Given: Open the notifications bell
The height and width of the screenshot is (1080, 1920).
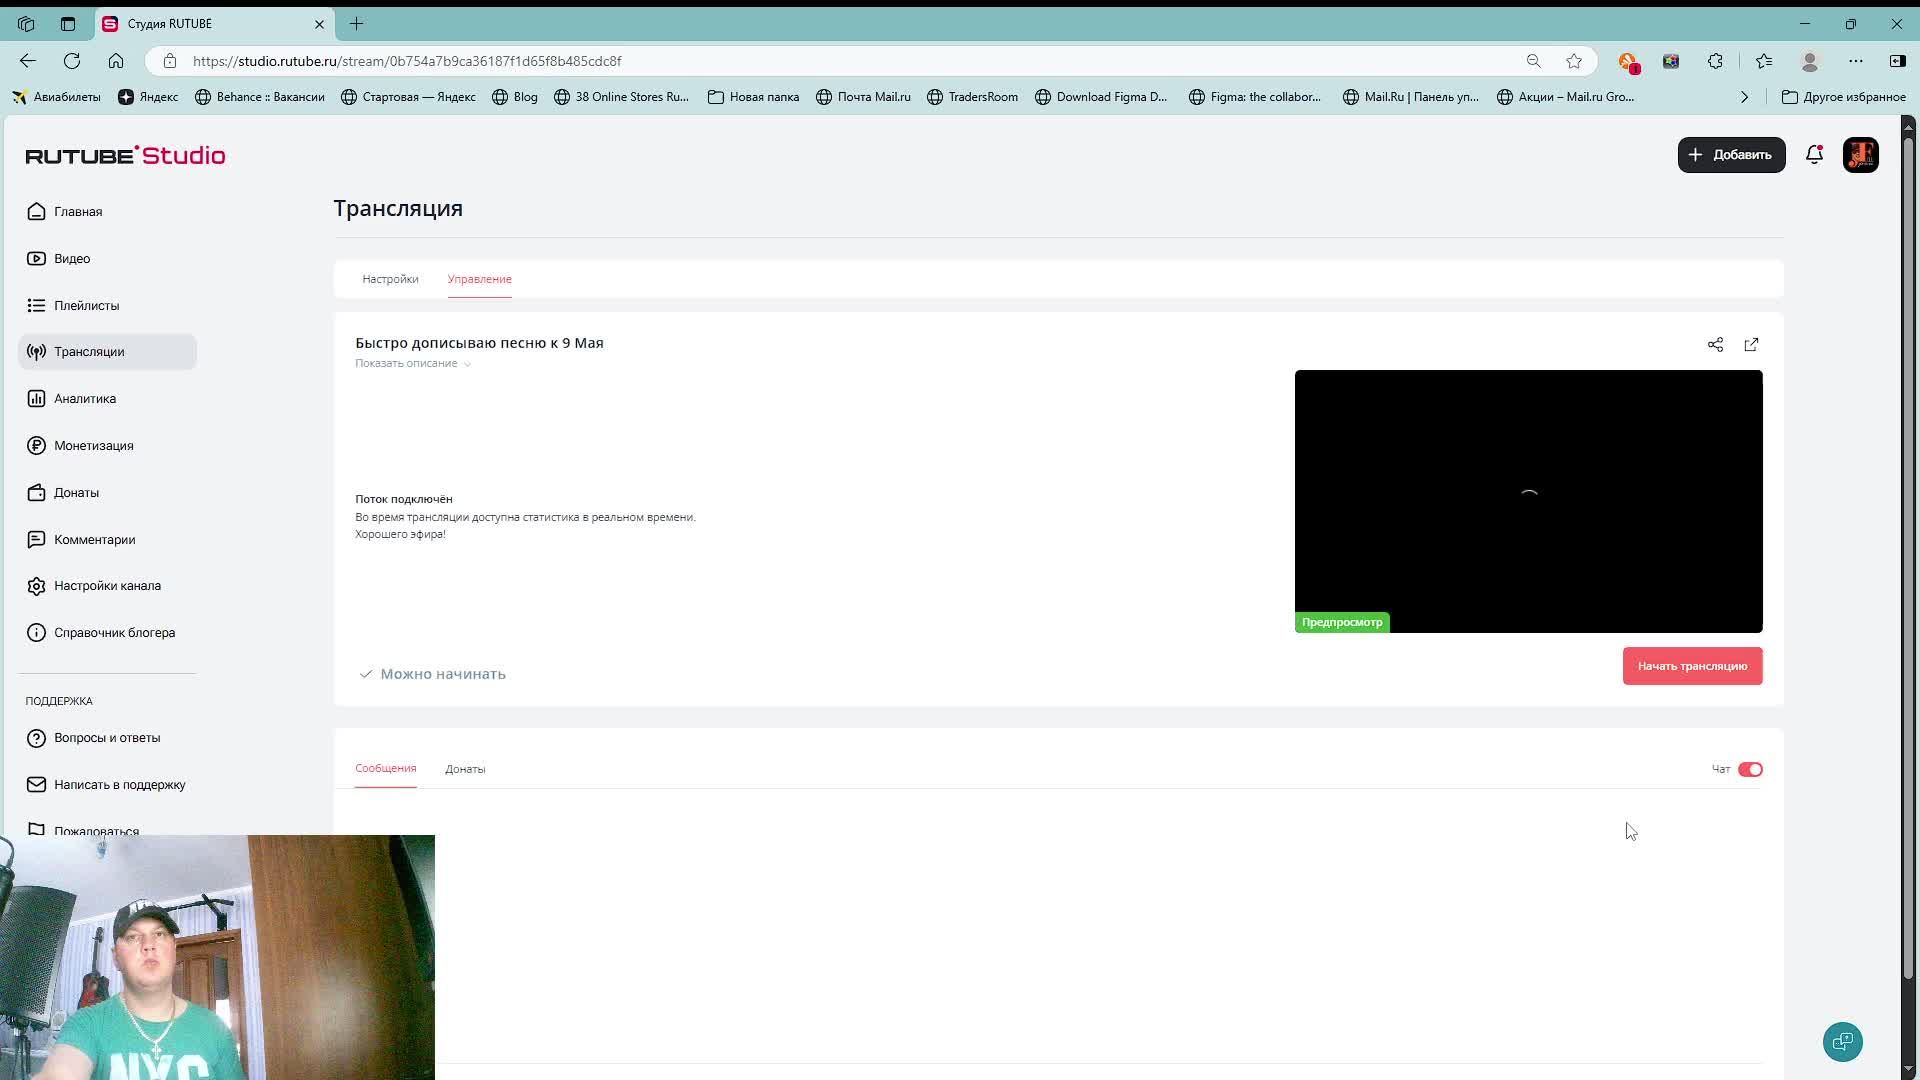Looking at the screenshot, I should click(x=1814, y=155).
